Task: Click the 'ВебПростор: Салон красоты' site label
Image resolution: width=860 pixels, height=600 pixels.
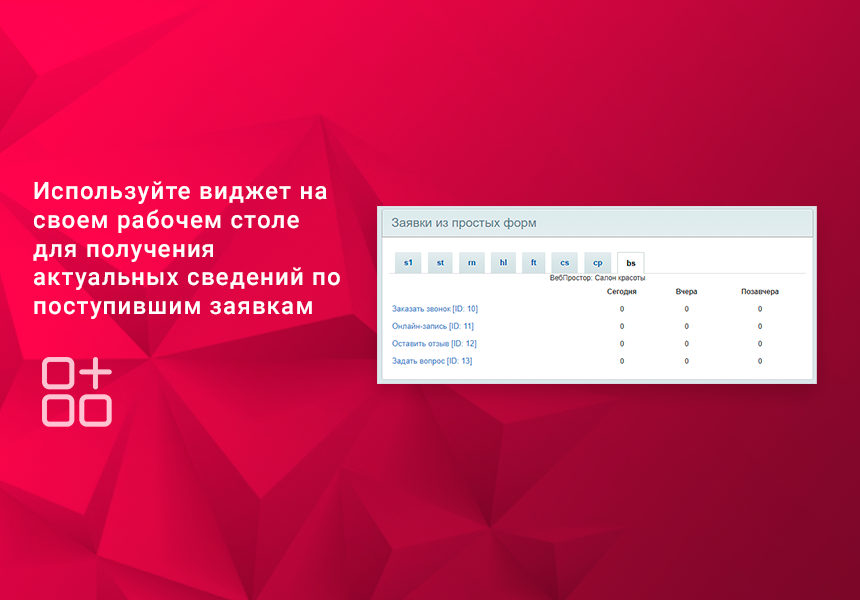Action: (597, 278)
